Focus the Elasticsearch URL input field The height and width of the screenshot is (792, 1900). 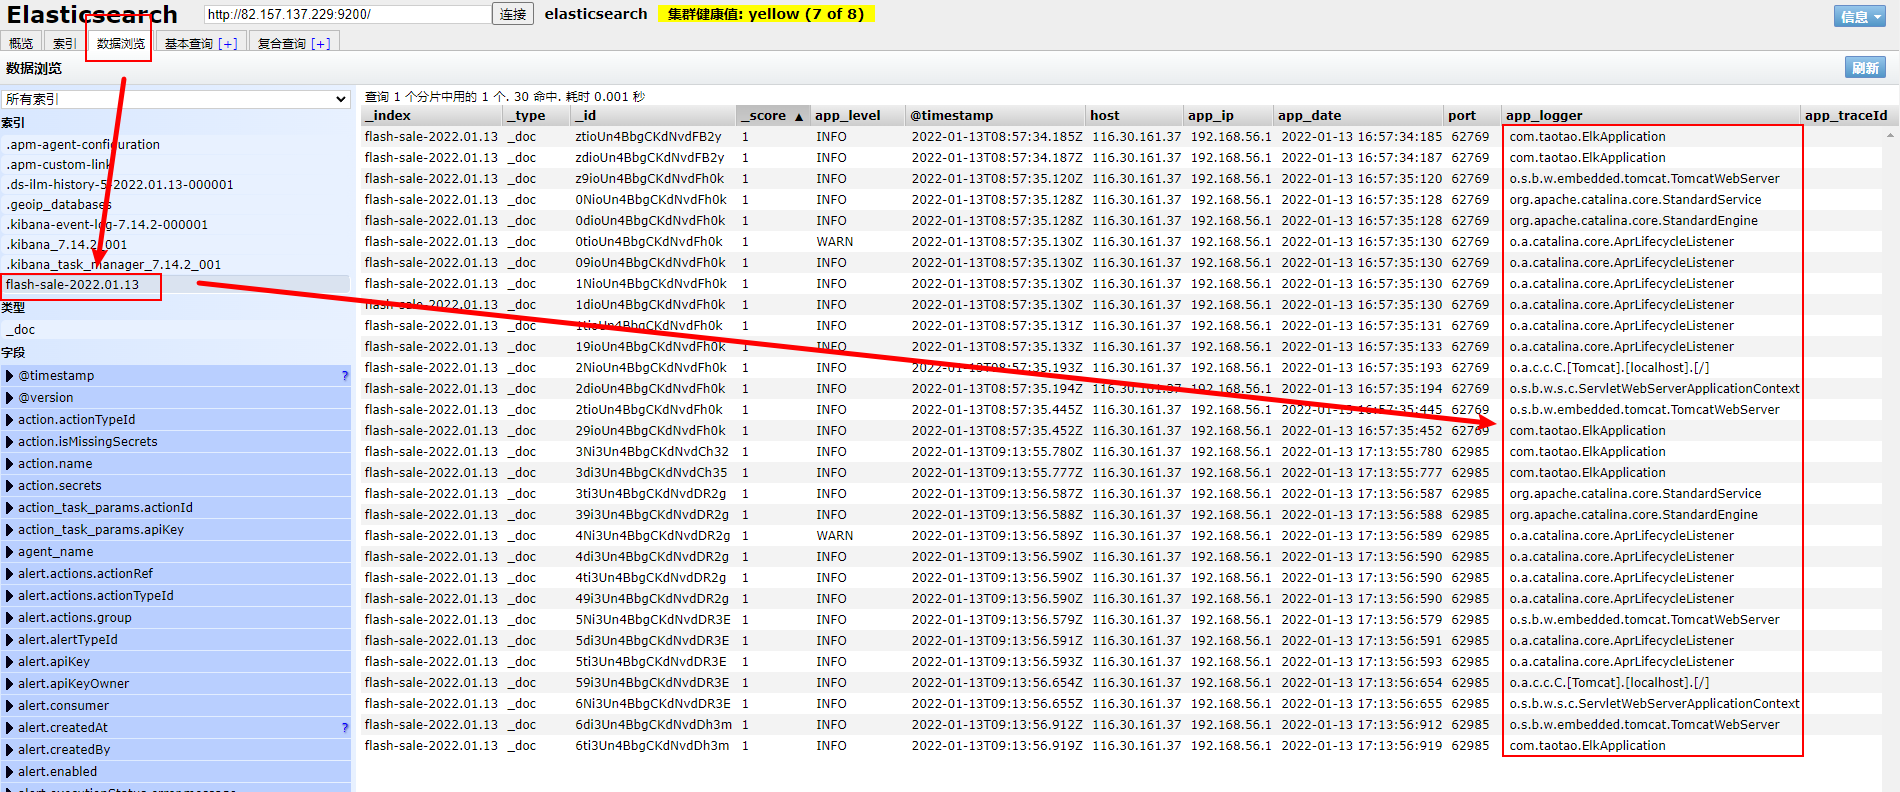pyautogui.click(x=347, y=14)
